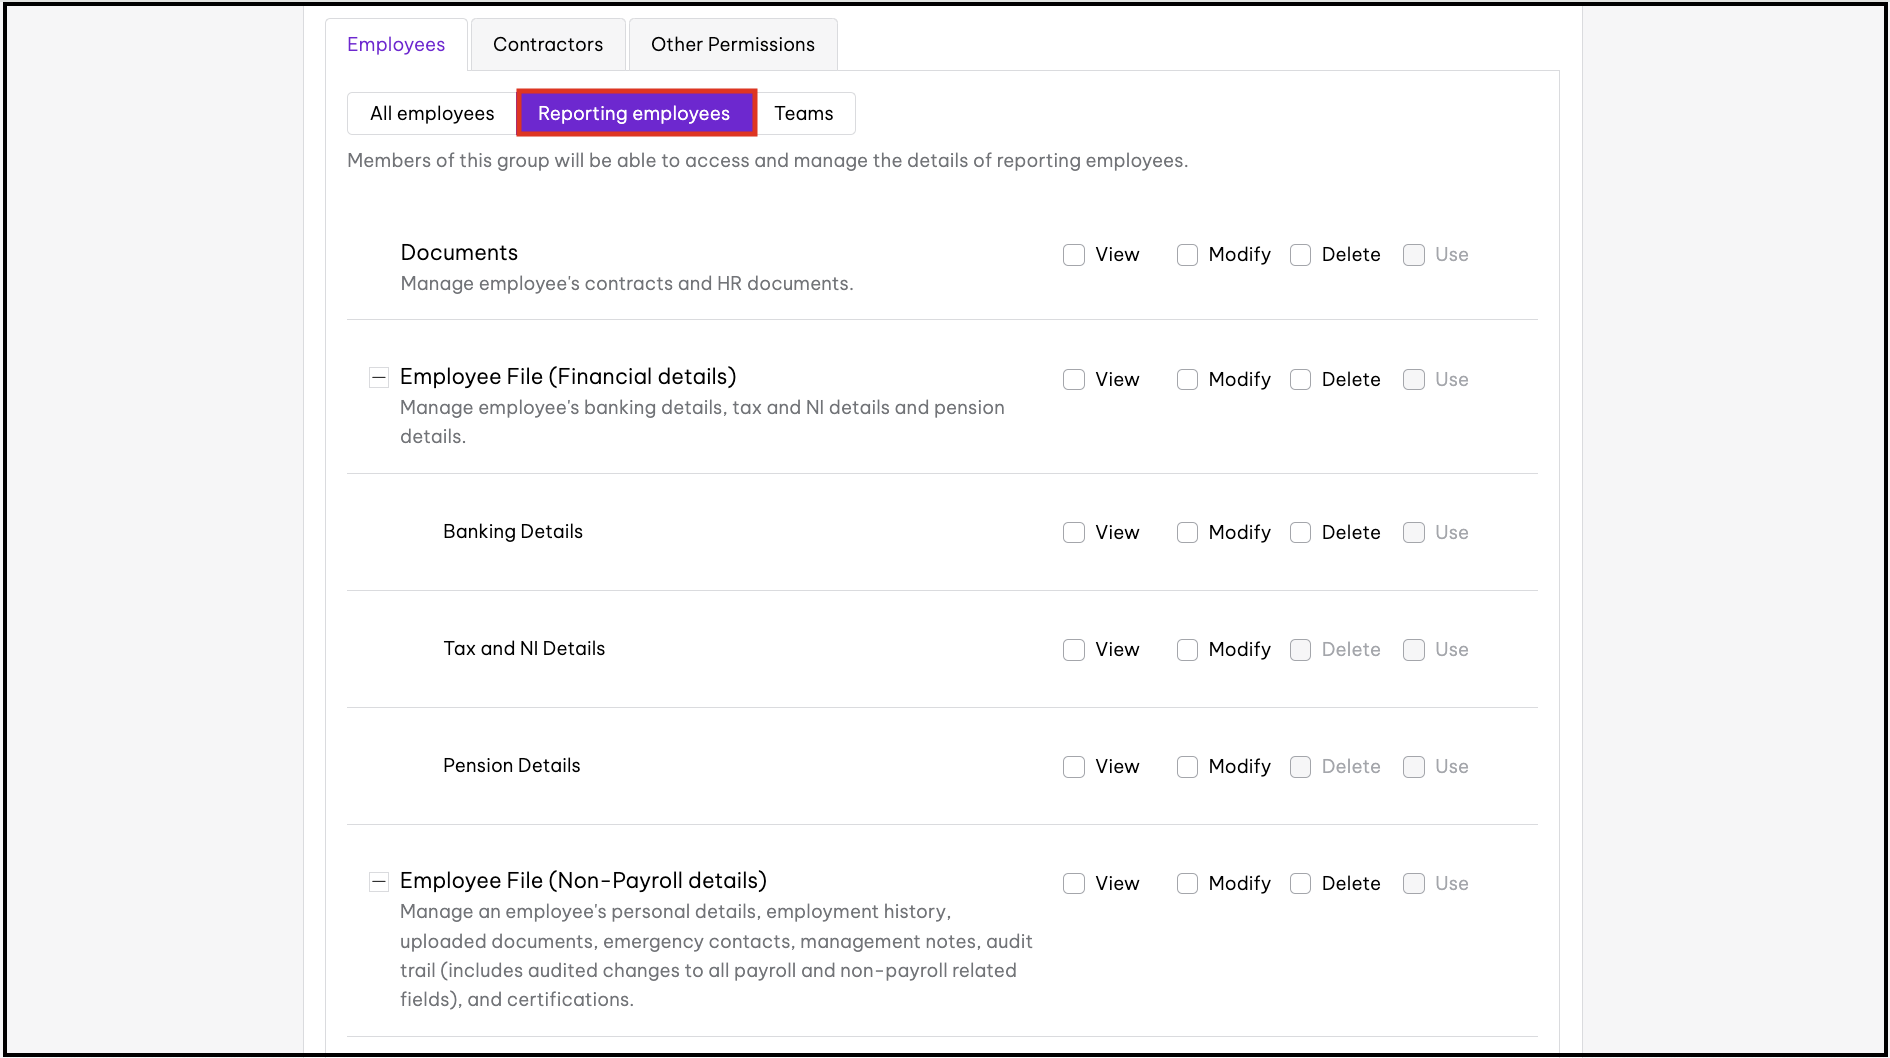This screenshot has width=1890, height=1058.
Task: Click the Reporting employees button
Action: click(634, 114)
